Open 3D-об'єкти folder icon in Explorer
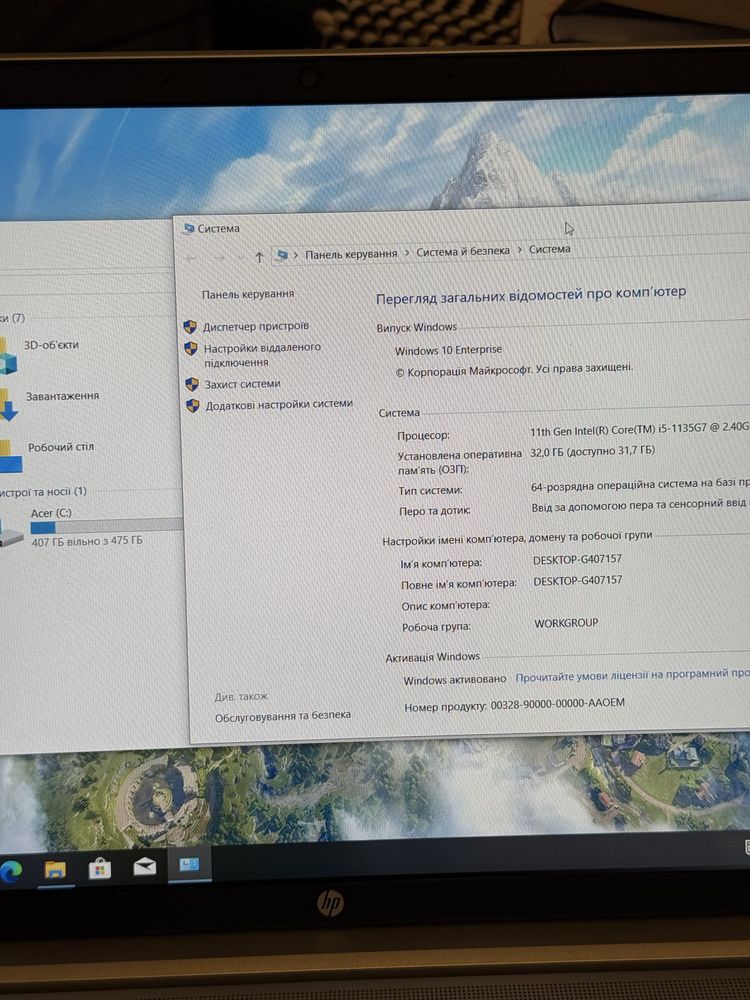This screenshot has width=750, height=1000. click(8, 356)
